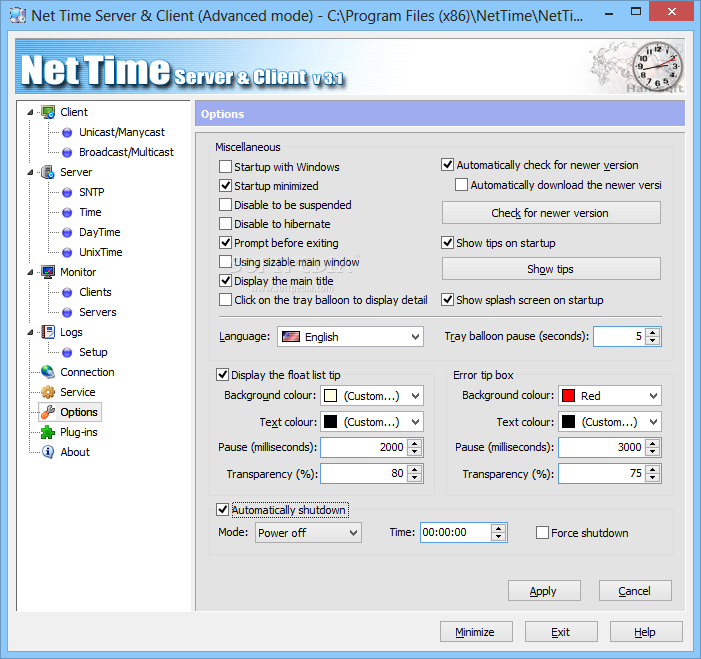The image size is (701, 659).
Task: Click the Exit button
Action: pos(561,632)
